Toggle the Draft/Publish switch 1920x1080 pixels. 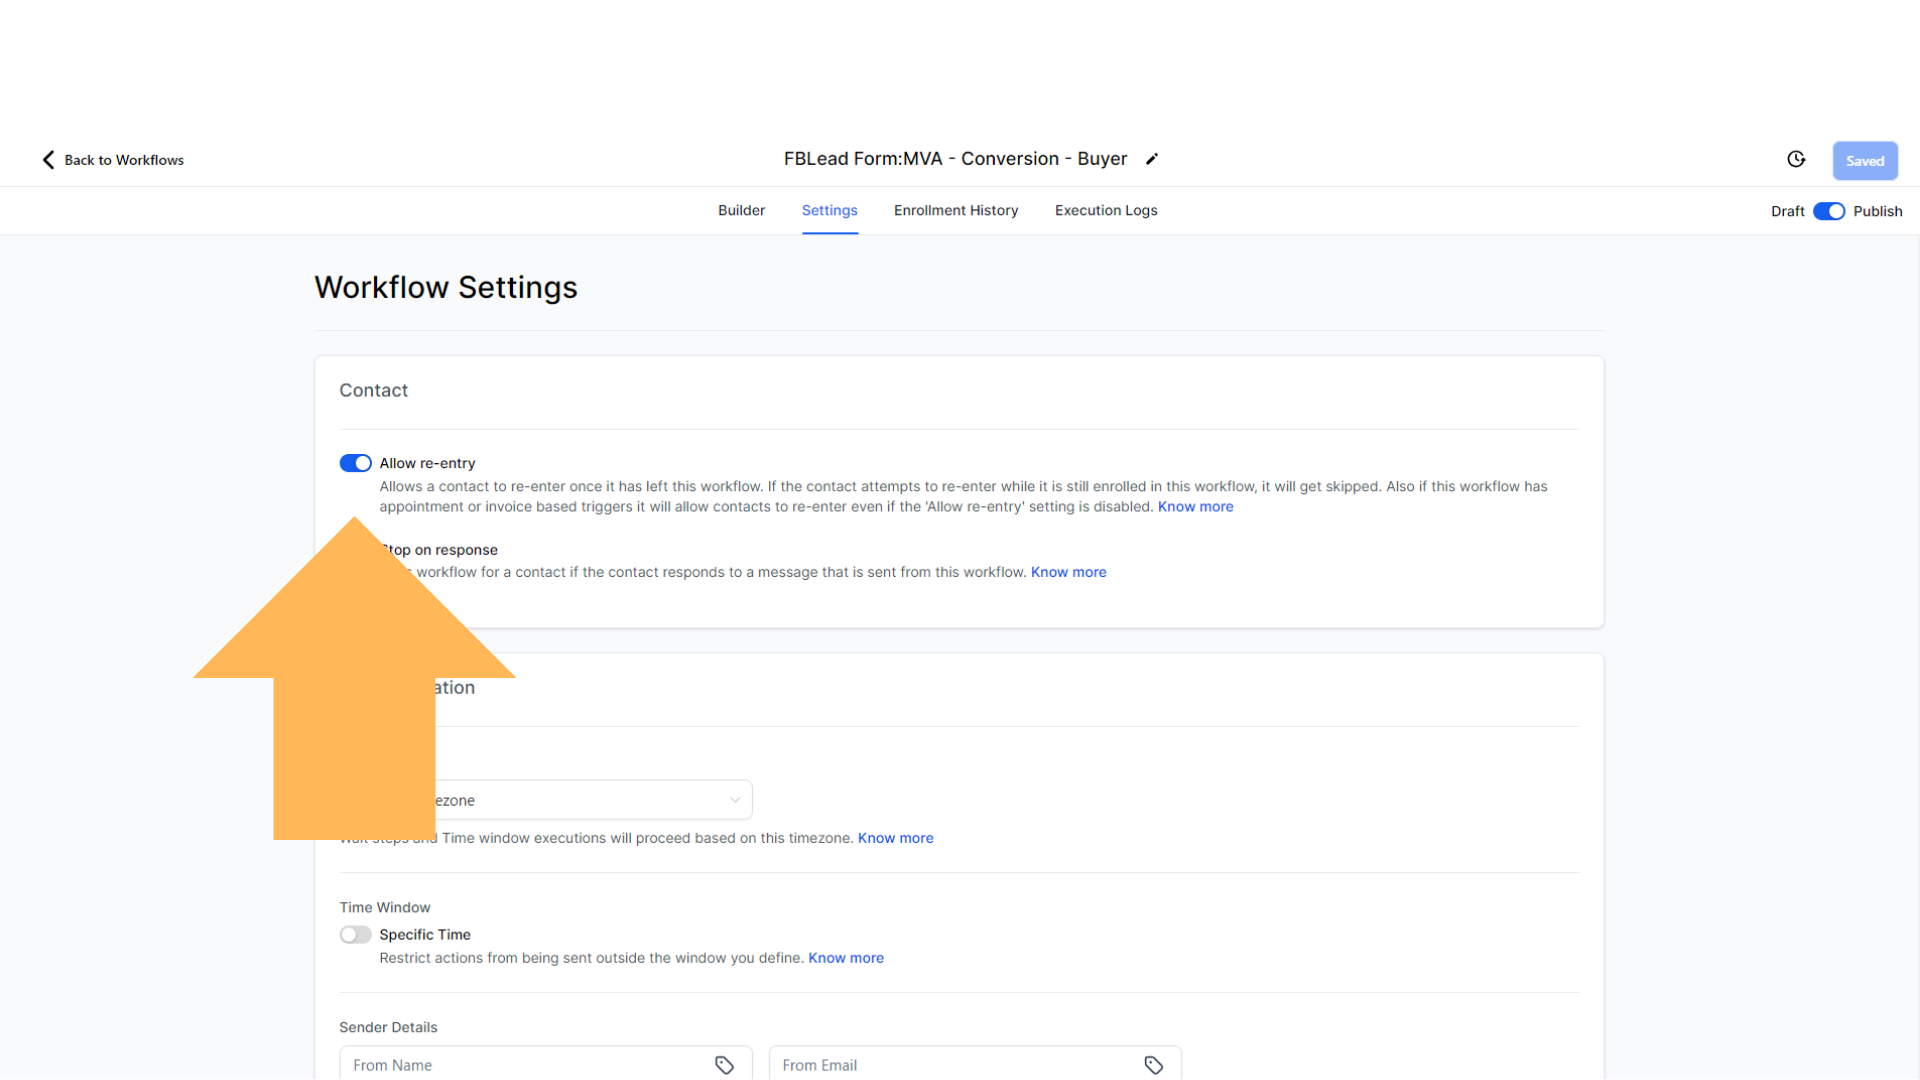tap(1829, 211)
